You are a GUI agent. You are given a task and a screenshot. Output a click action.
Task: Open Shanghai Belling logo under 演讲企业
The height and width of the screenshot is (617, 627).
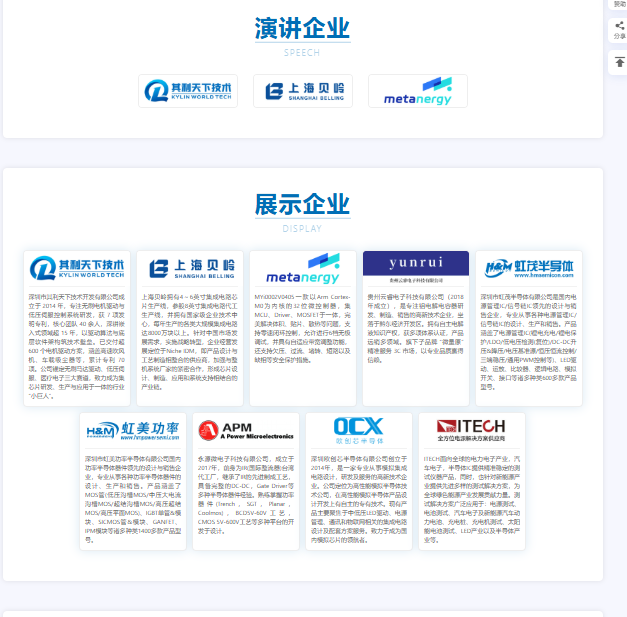click(x=303, y=91)
